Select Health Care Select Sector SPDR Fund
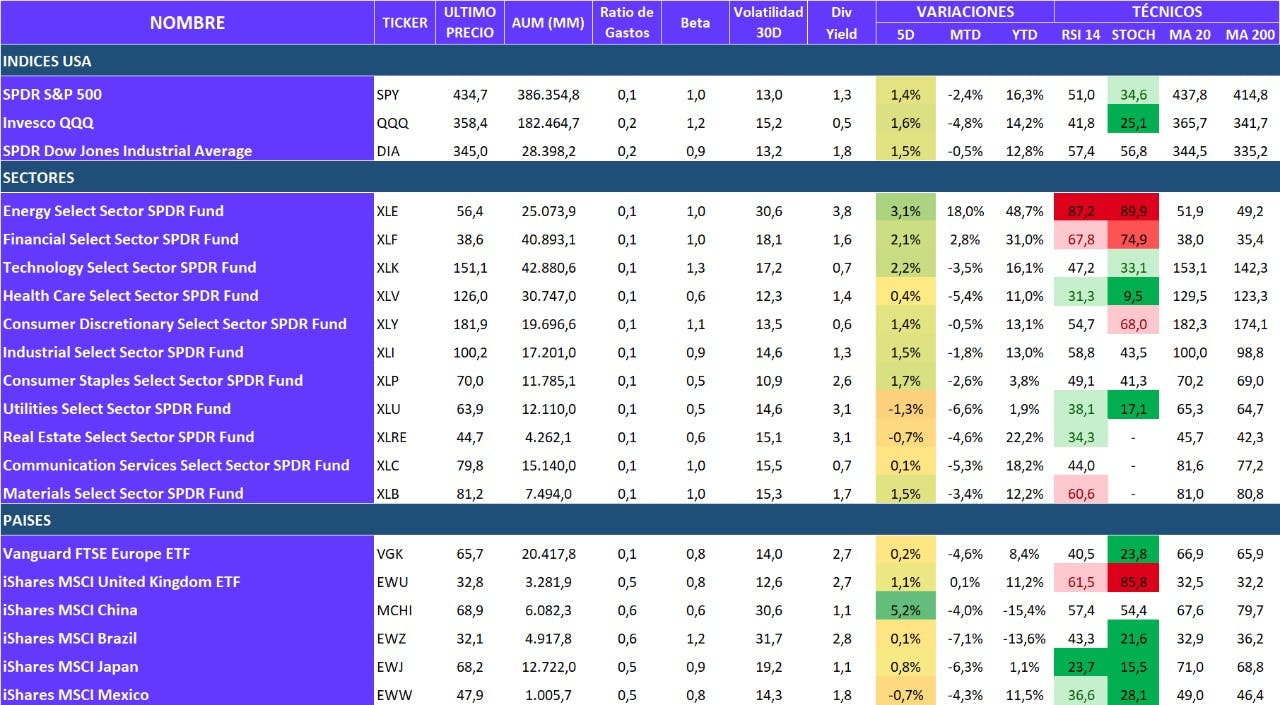The width and height of the screenshot is (1280, 705). pos(187,295)
